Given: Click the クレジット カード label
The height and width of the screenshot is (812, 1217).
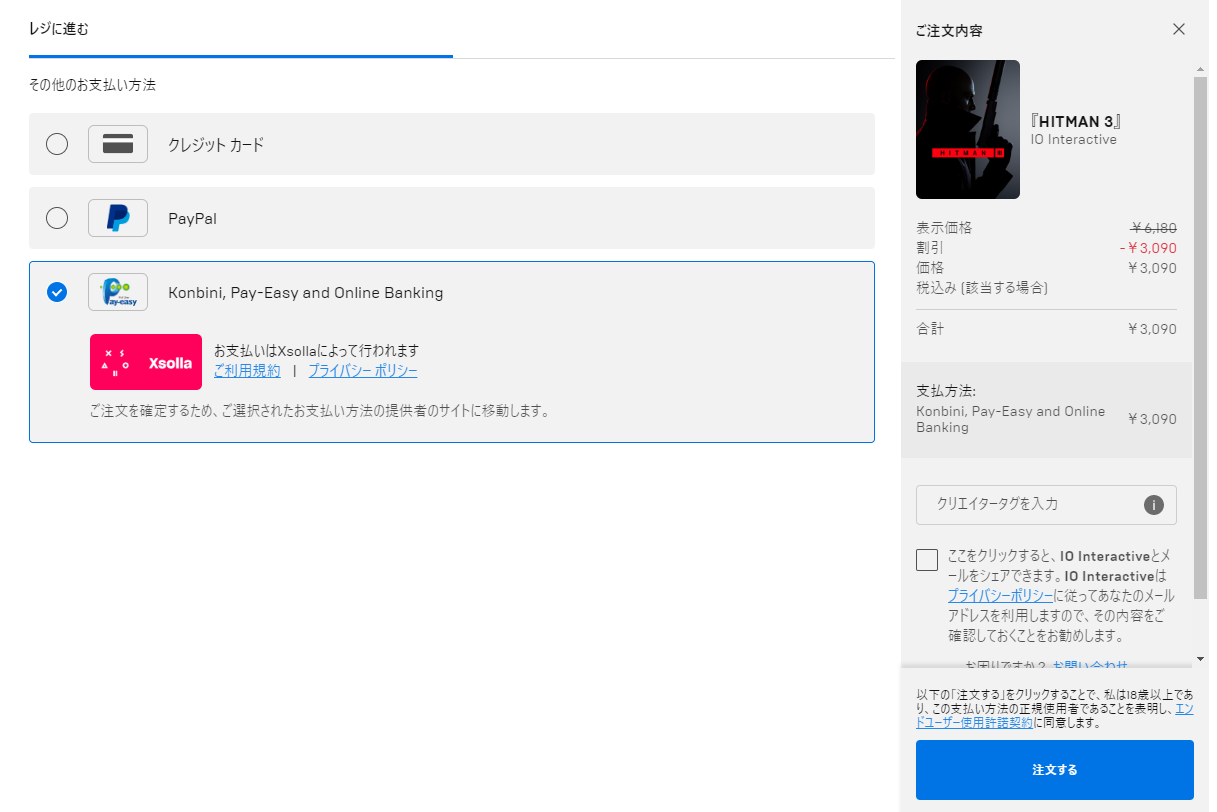Looking at the screenshot, I should click(216, 145).
